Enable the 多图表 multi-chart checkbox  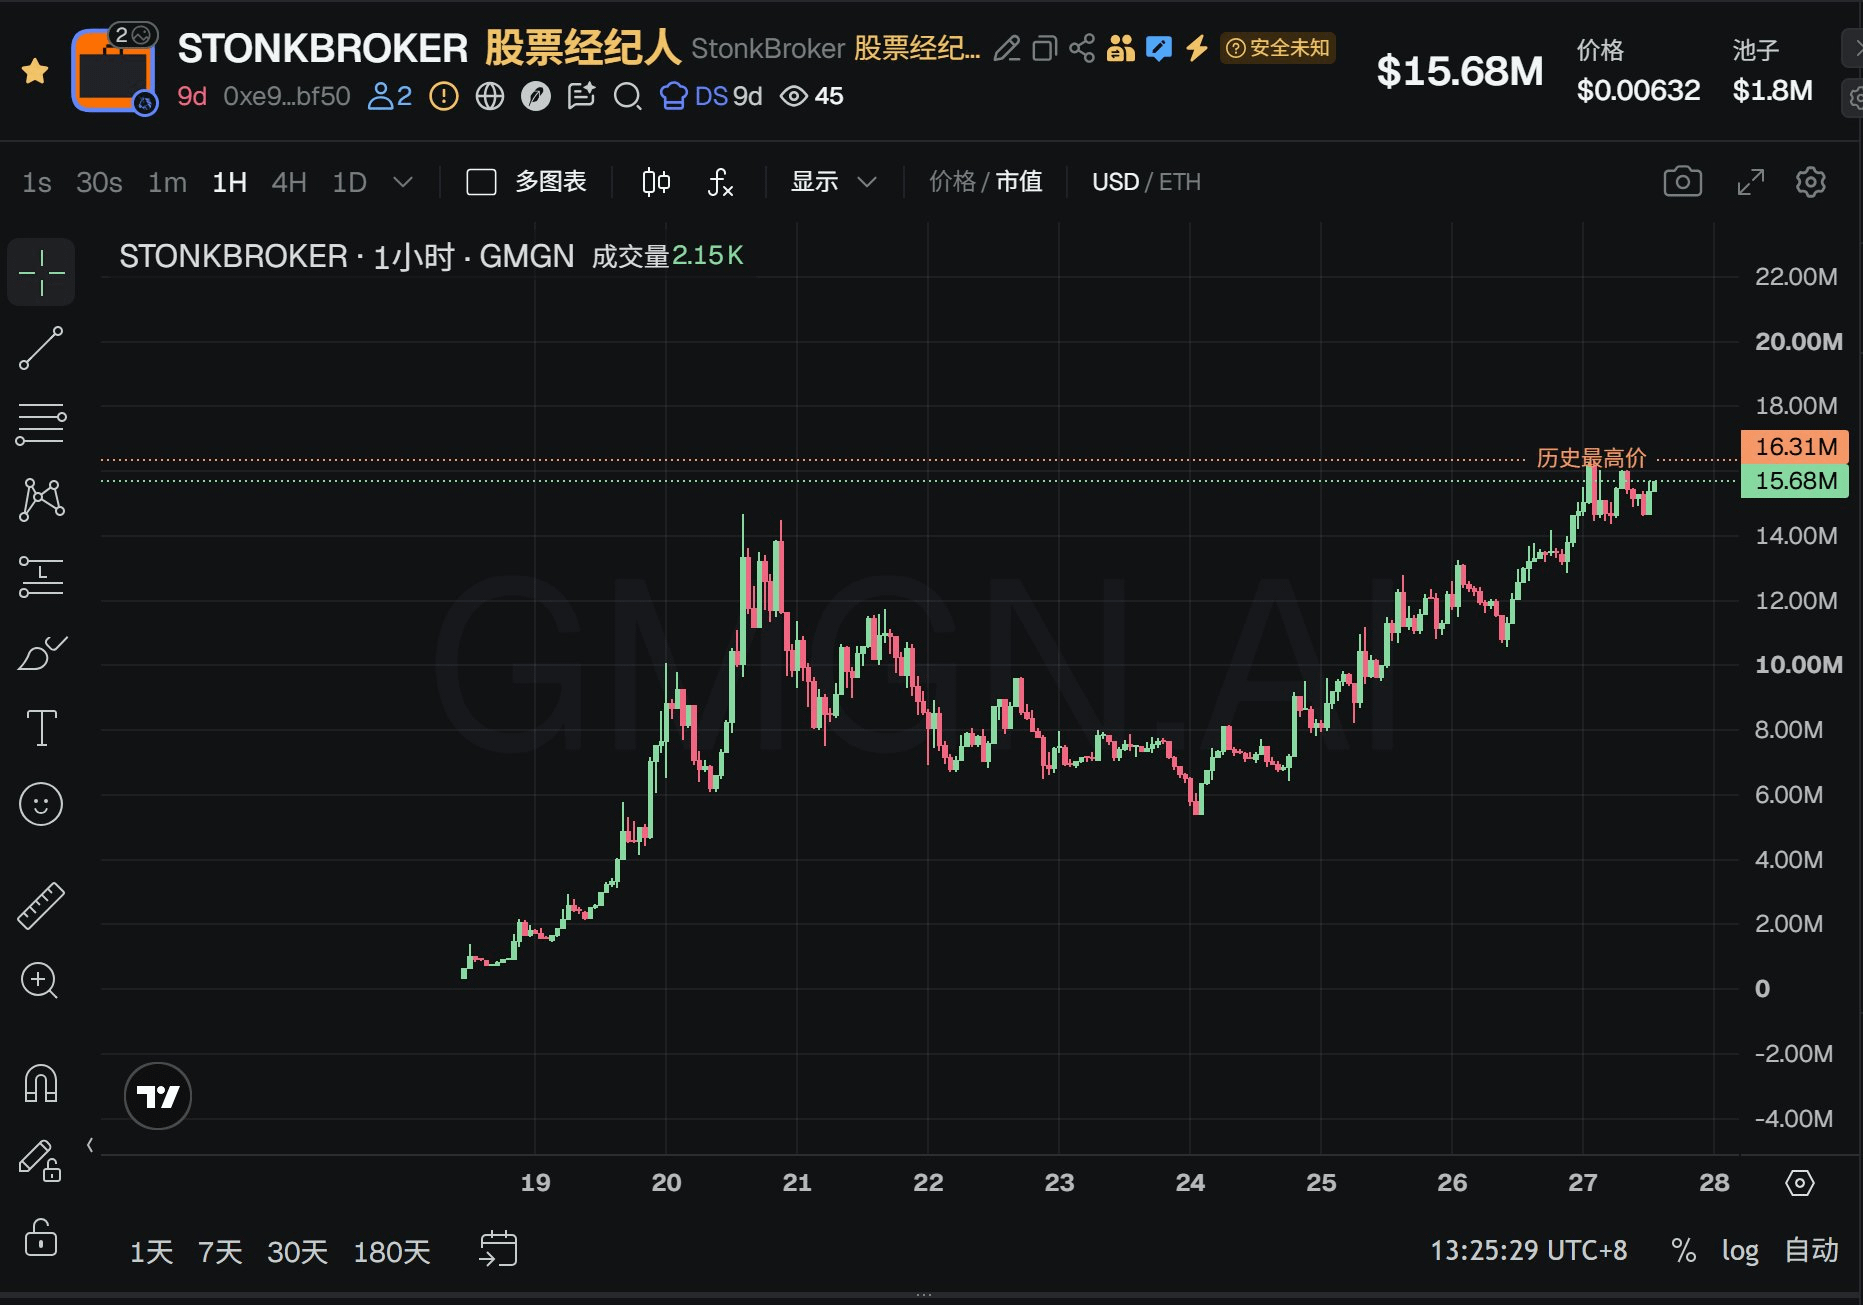tap(481, 182)
